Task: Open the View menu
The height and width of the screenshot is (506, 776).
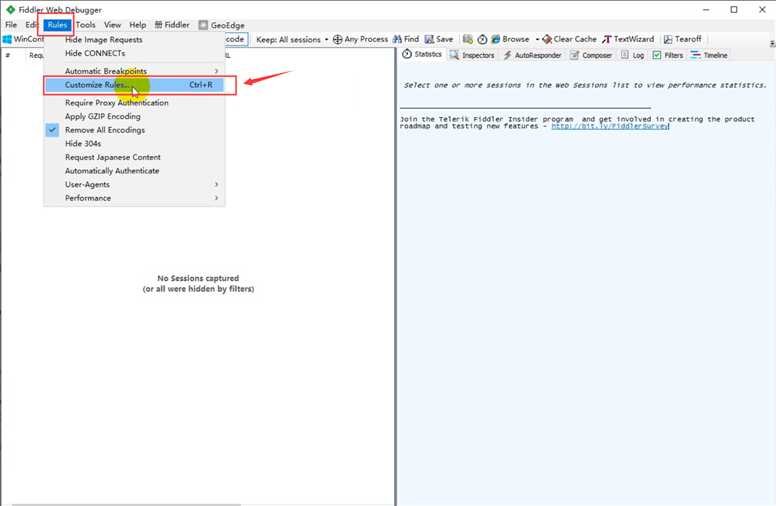Action: point(112,25)
